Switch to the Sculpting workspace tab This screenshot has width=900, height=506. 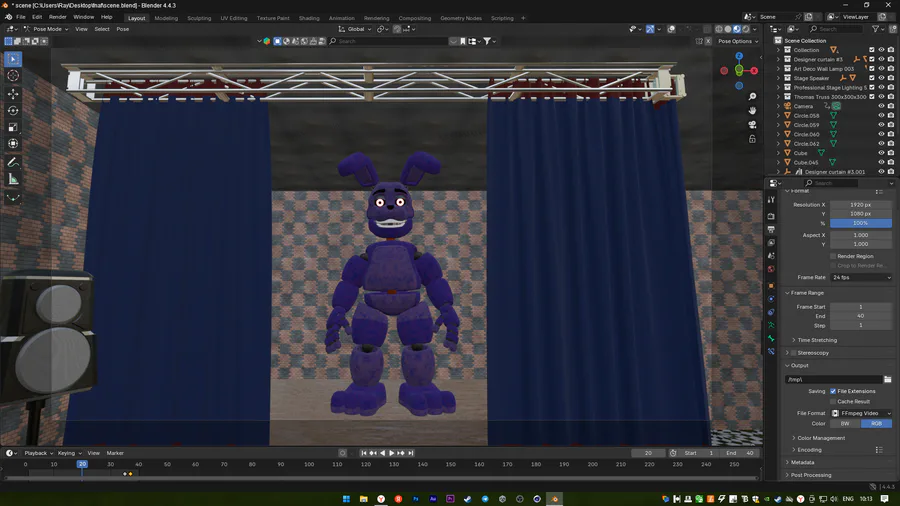pyautogui.click(x=199, y=18)
